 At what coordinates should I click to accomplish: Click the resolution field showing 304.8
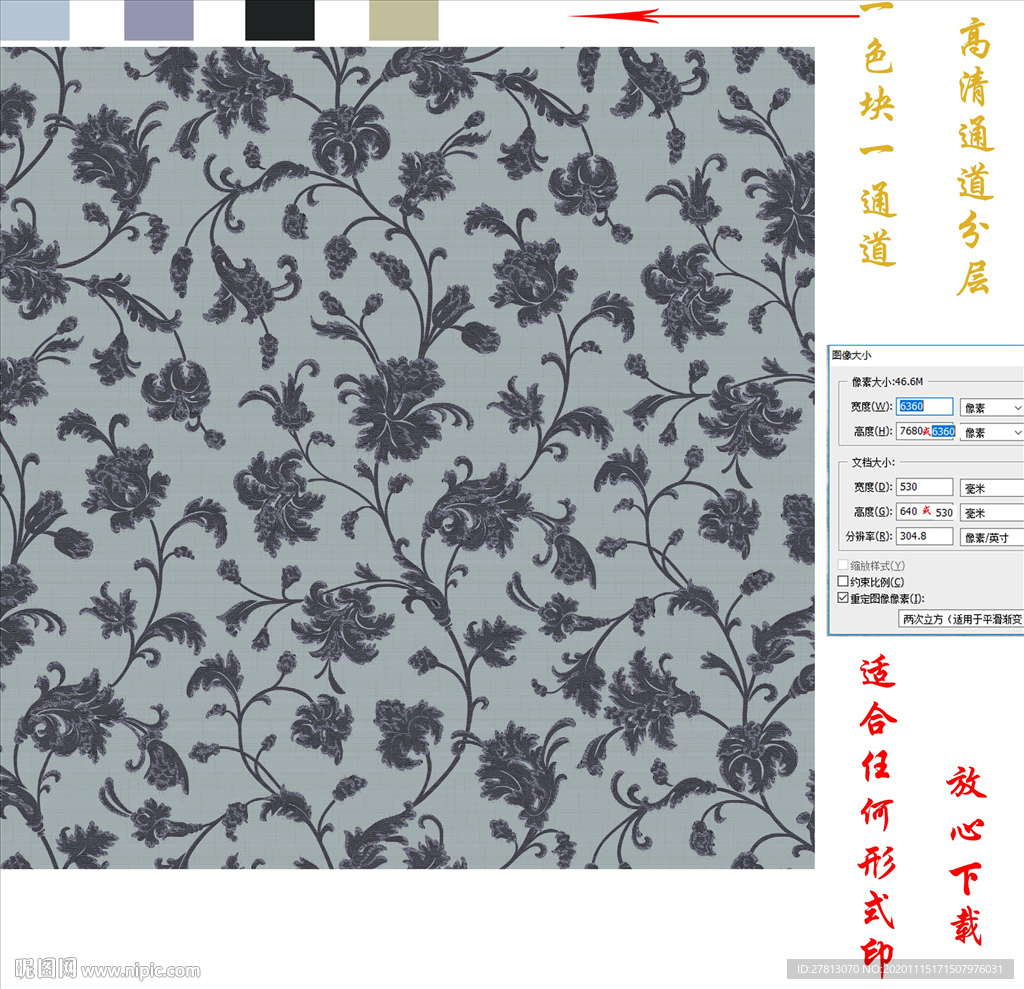coord(924,536)
